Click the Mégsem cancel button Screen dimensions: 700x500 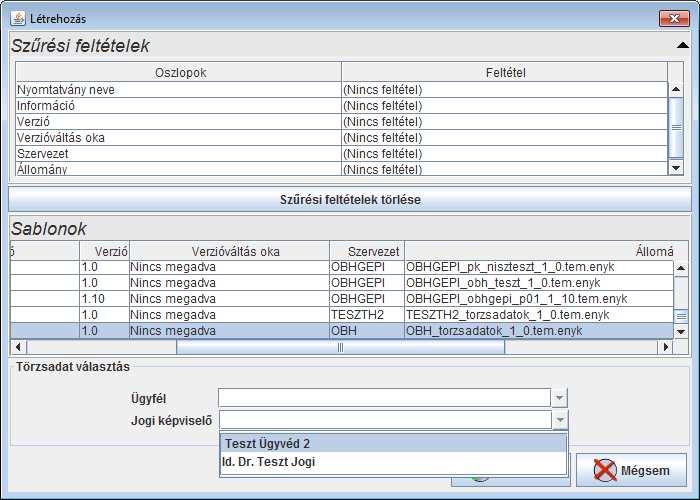(x=631, y=470)
